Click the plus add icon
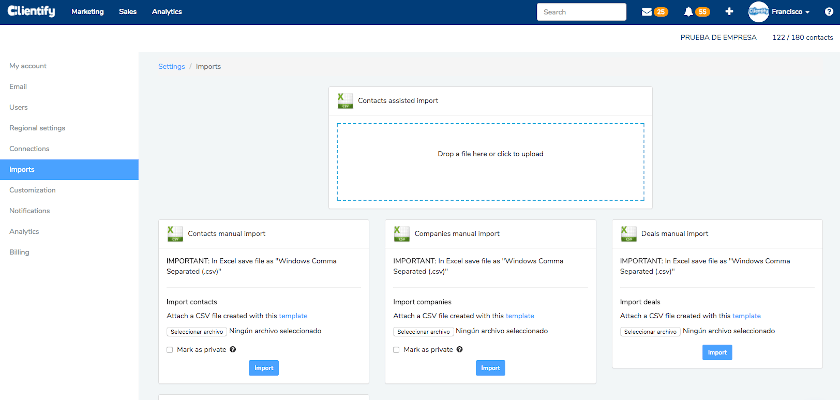Screen dimensions: 840x400 729,12
